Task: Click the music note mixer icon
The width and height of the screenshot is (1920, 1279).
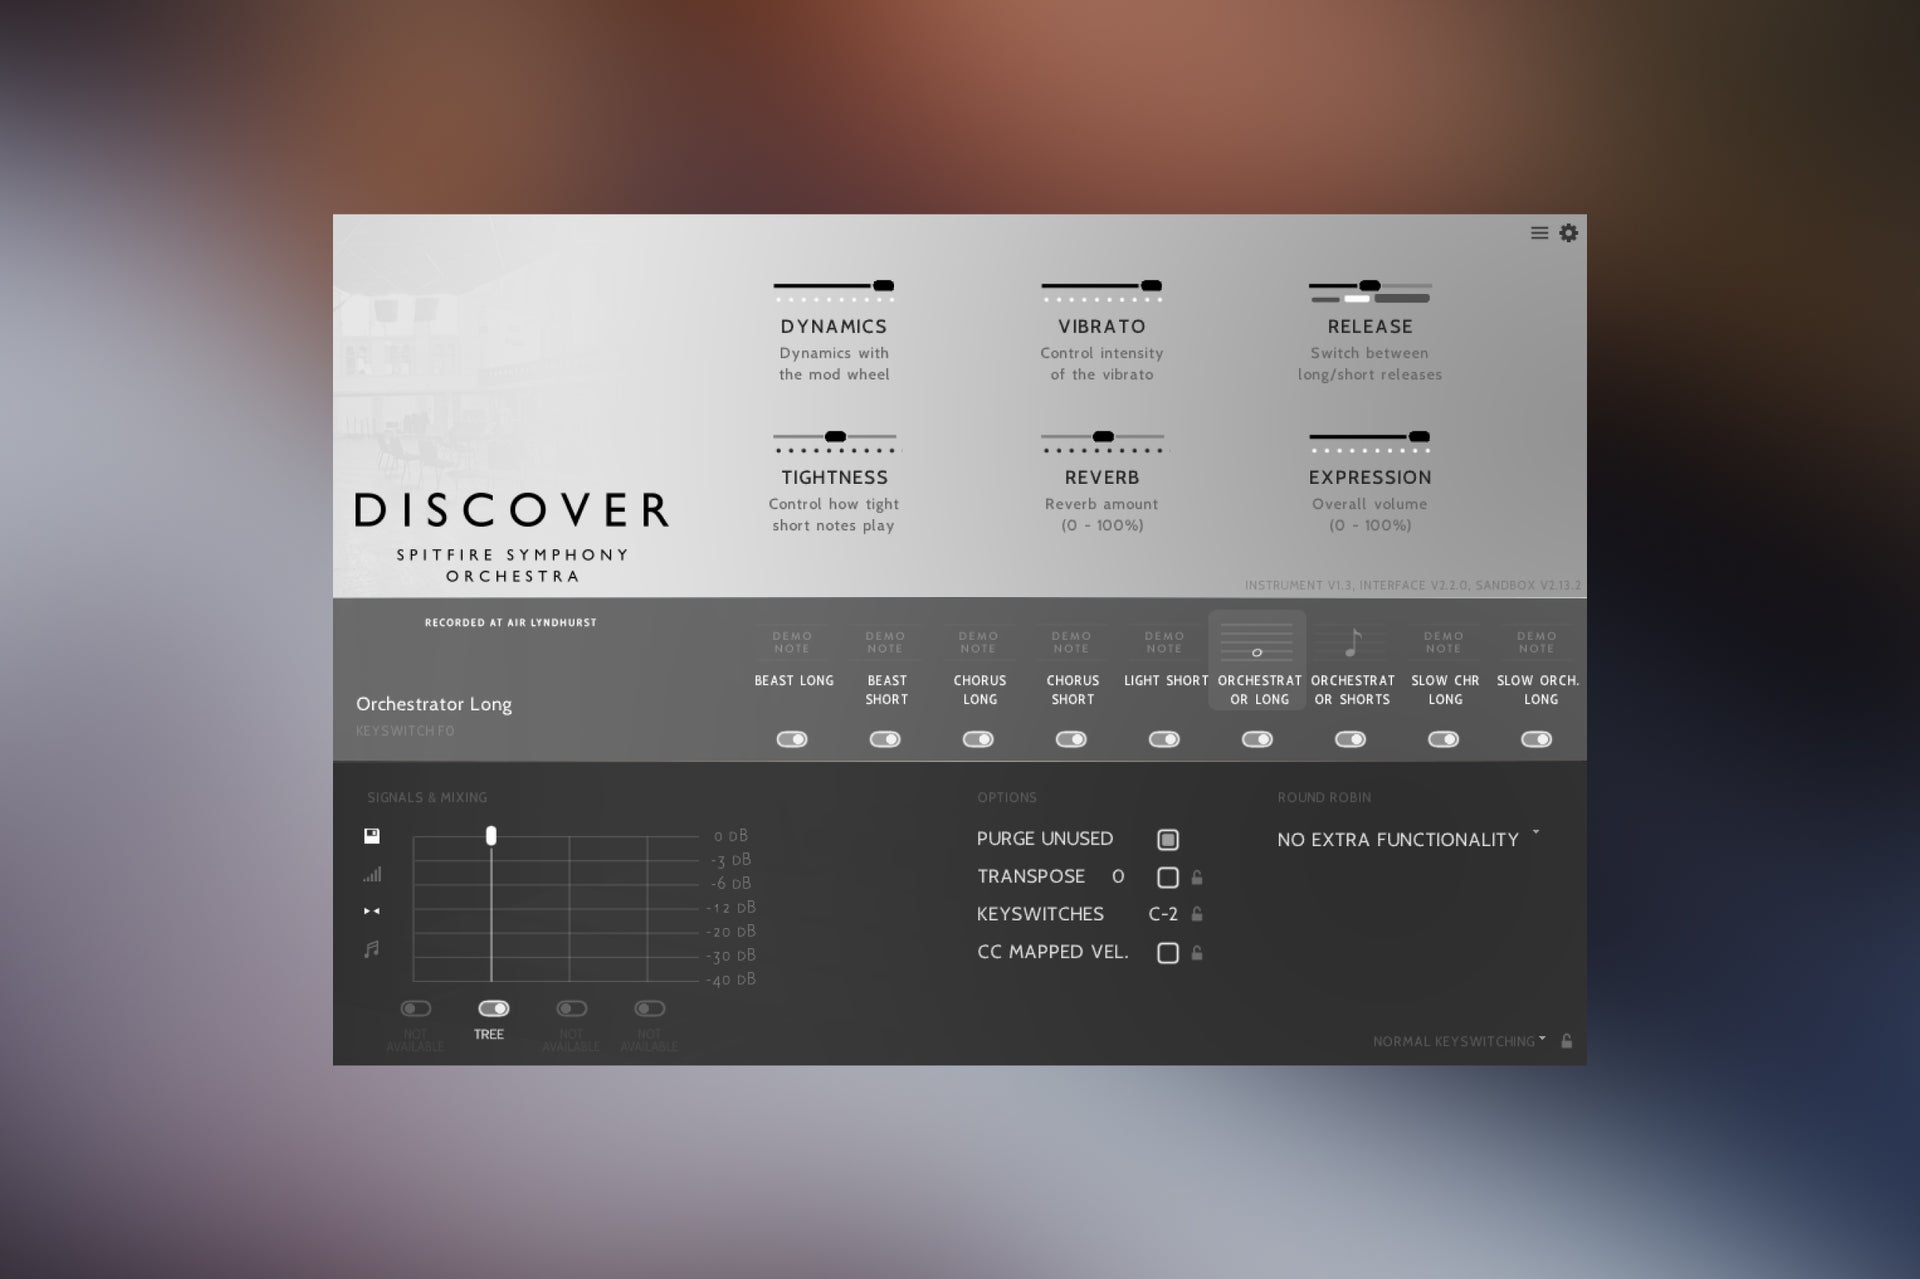Action: click(372, 949)
